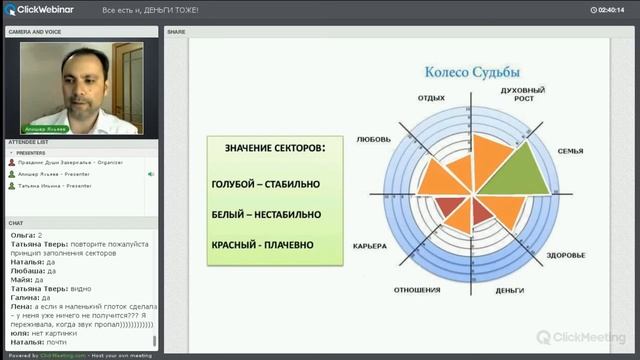640x360 pixels.
Task: Click the Share panel header
Action: click(x=399, y=32)
